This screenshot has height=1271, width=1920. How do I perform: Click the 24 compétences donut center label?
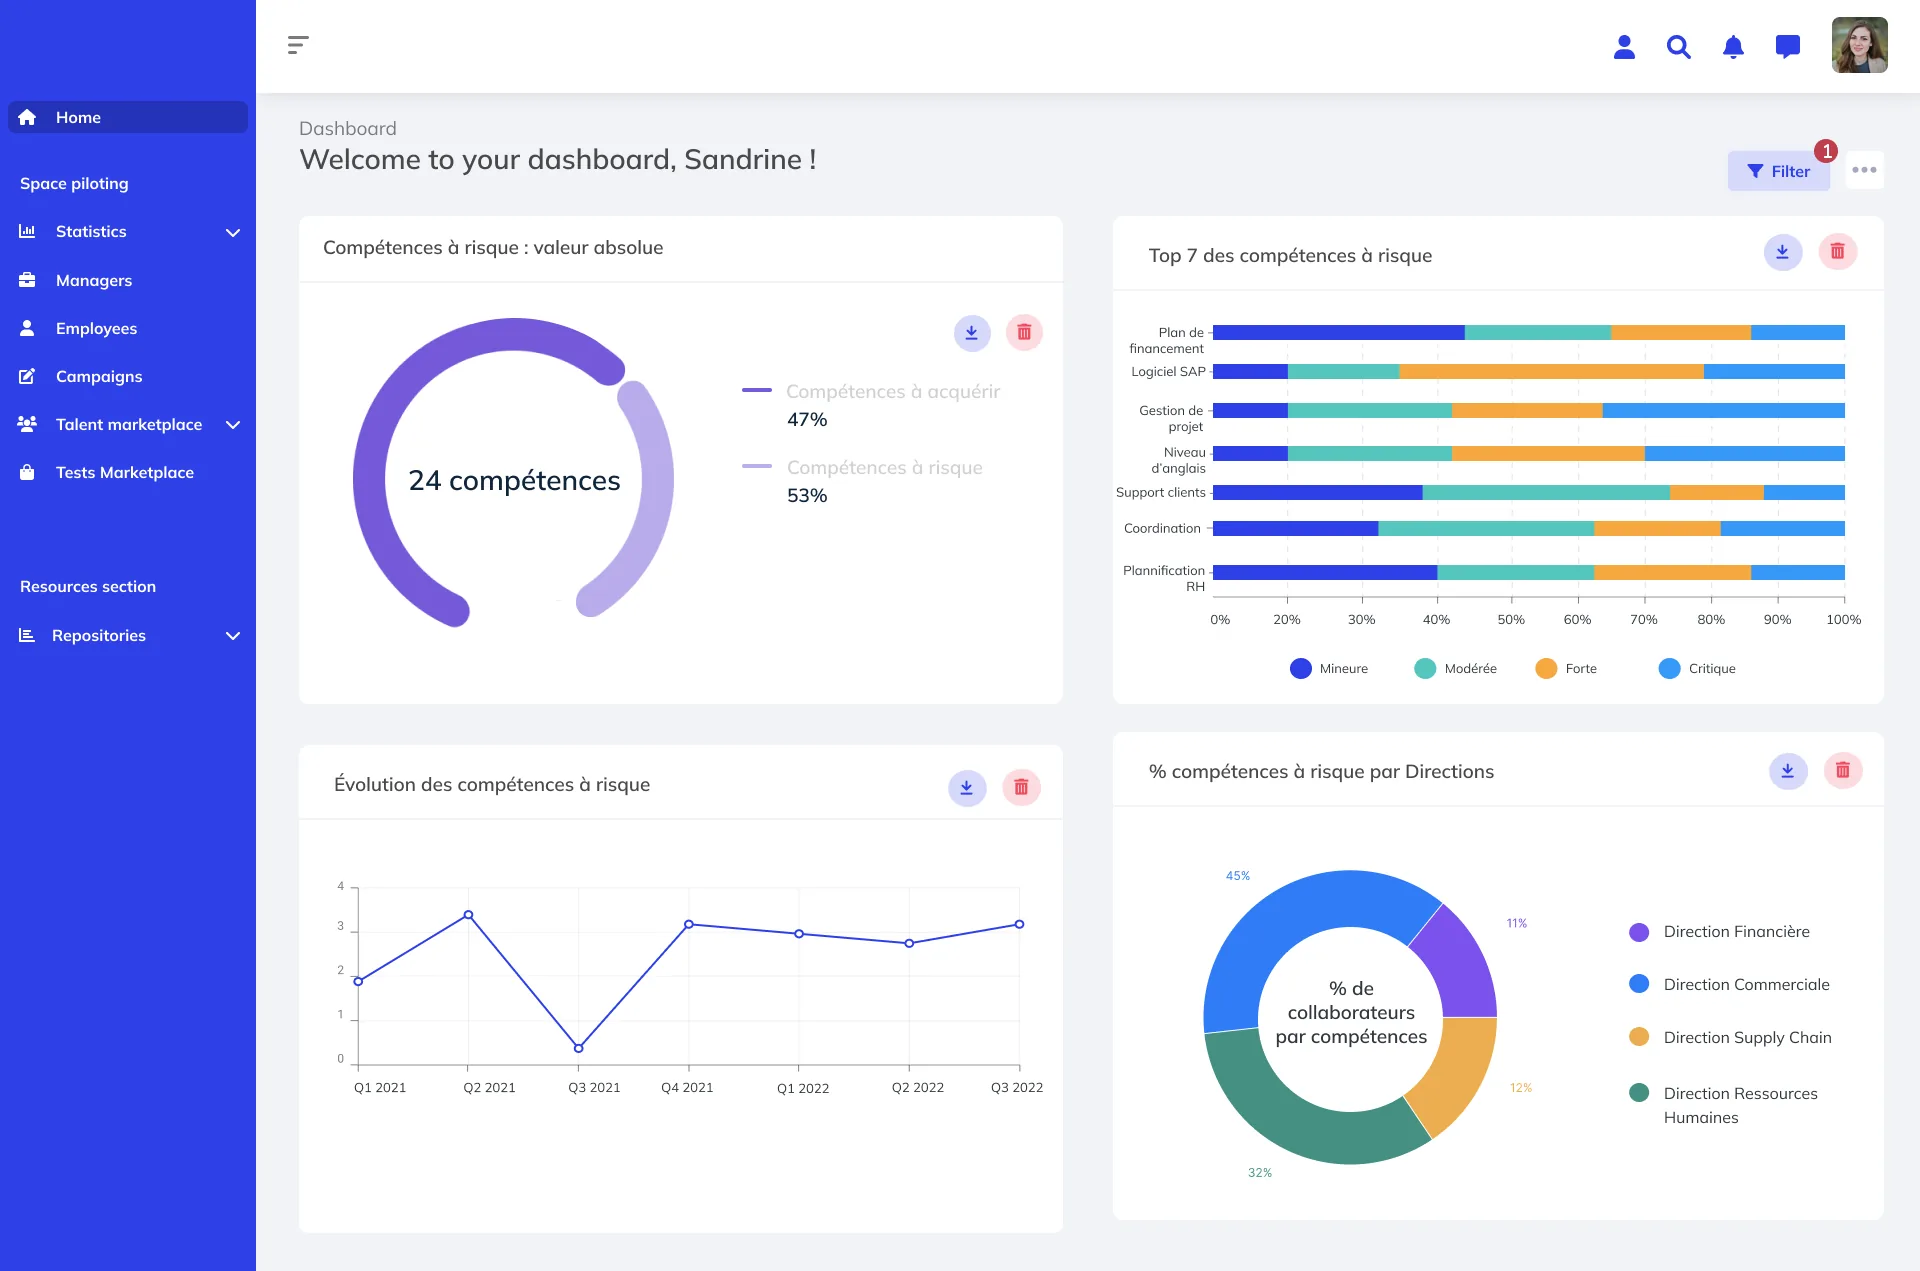(514, 481)
